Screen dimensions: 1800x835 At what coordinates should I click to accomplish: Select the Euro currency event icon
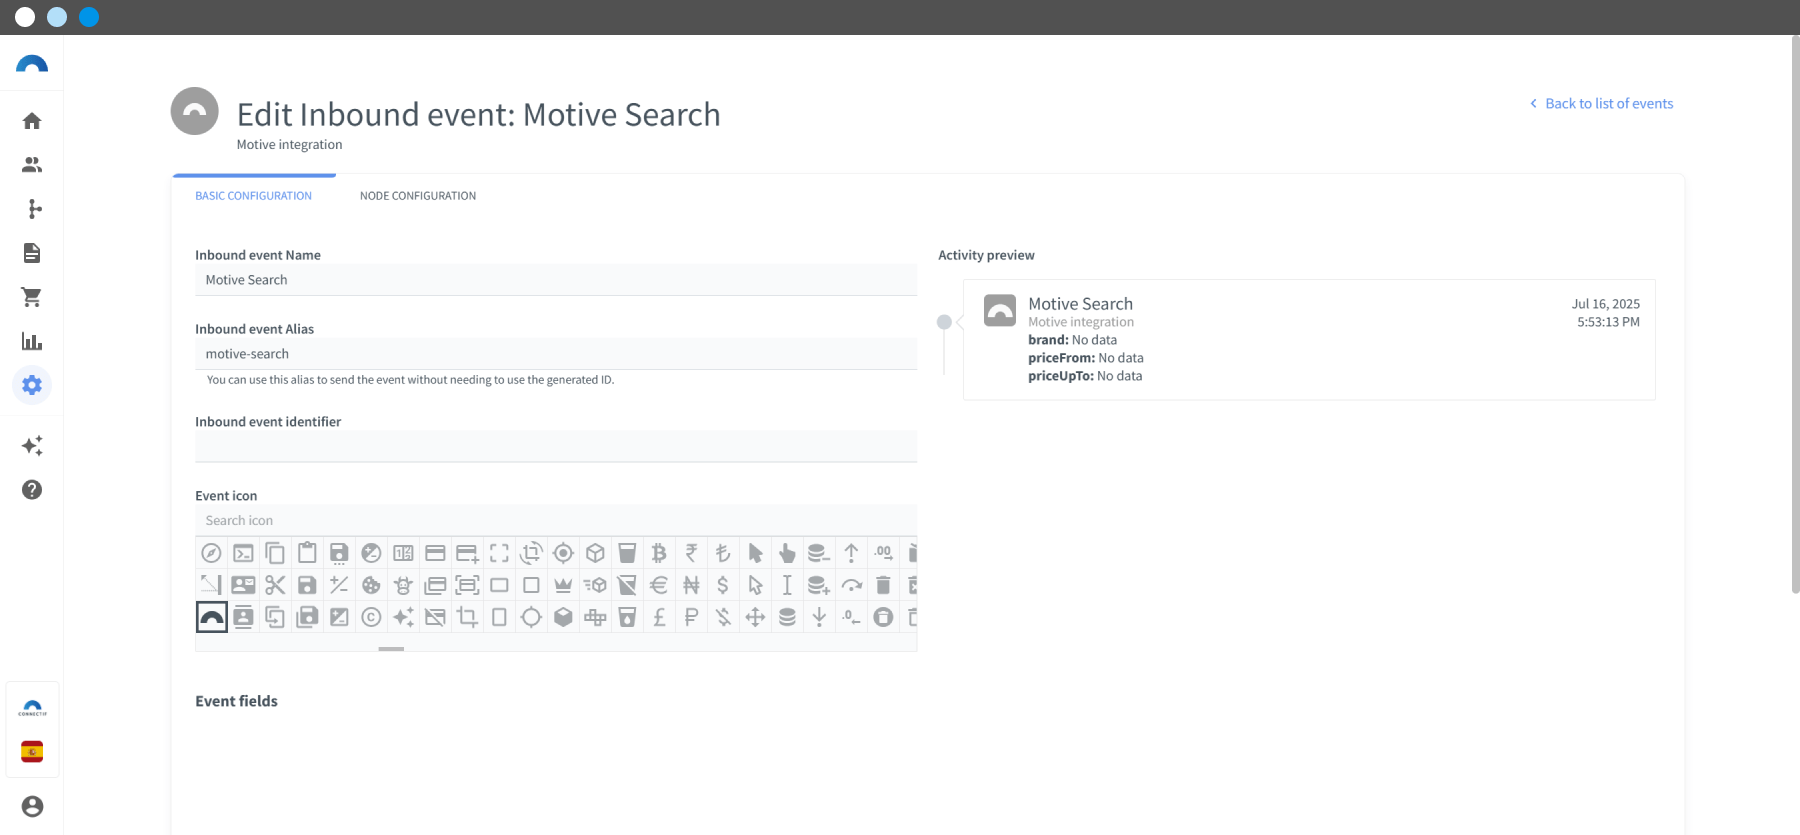[x=659, y=585]
